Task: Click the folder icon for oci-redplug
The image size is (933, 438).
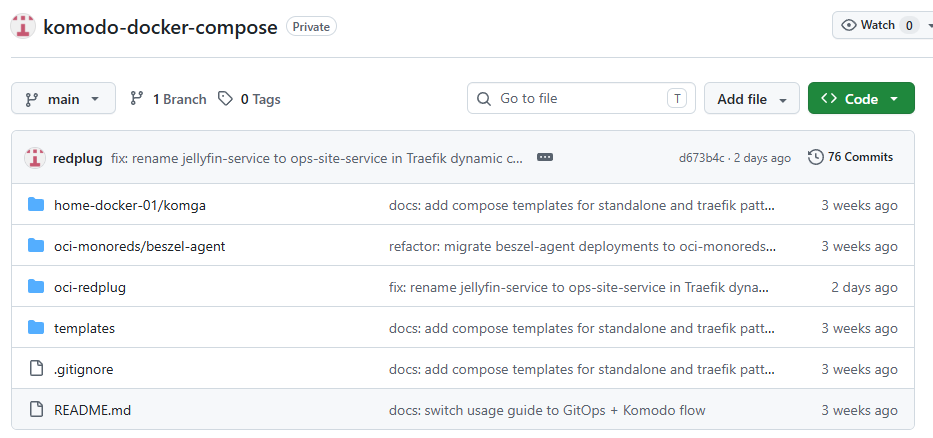Action: tap(36, 287)
